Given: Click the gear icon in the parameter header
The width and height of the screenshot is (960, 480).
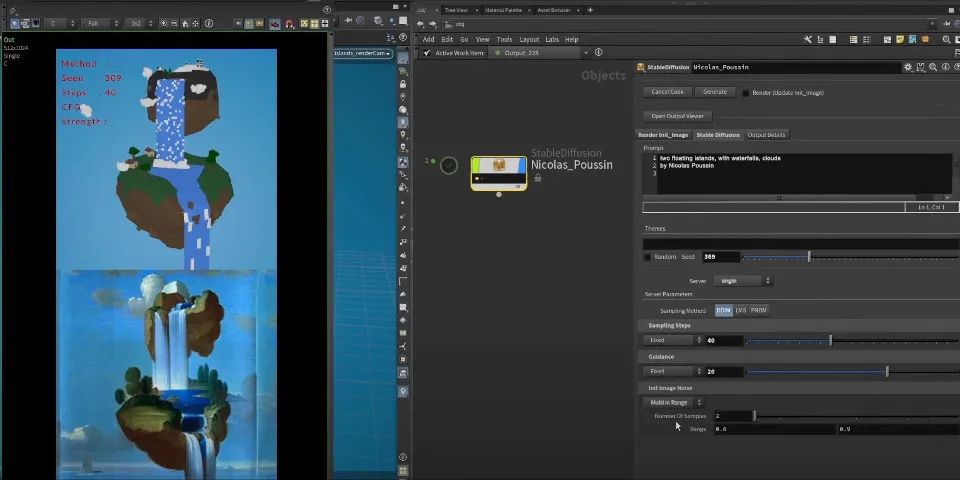Looking at the screenshot, I should click(x=908, y=67).
